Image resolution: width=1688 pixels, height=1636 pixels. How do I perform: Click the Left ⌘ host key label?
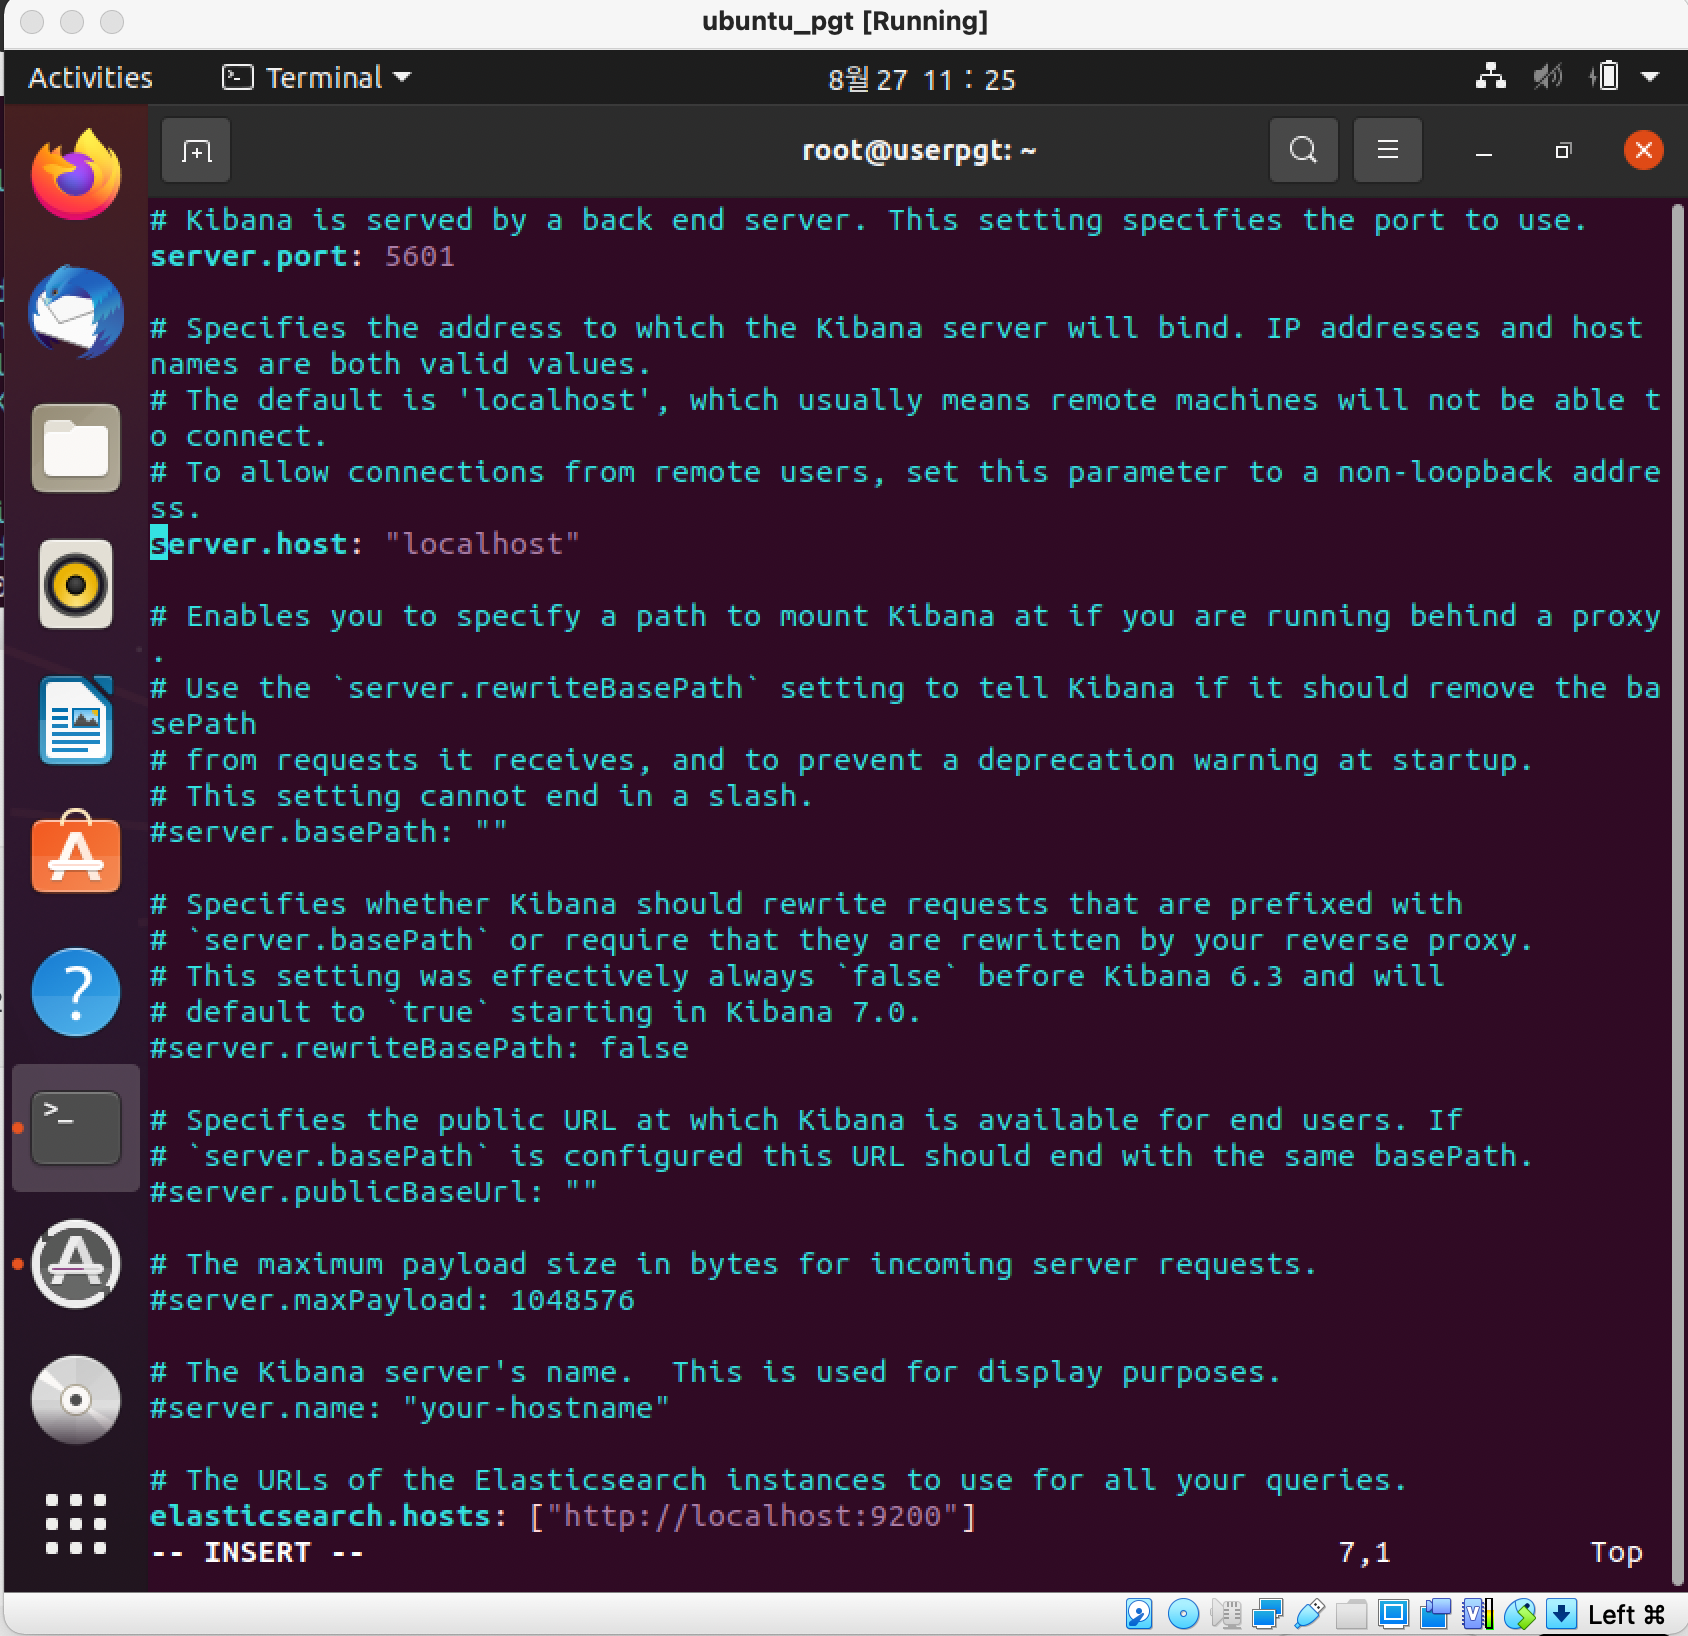(x=1626, y=1615)
